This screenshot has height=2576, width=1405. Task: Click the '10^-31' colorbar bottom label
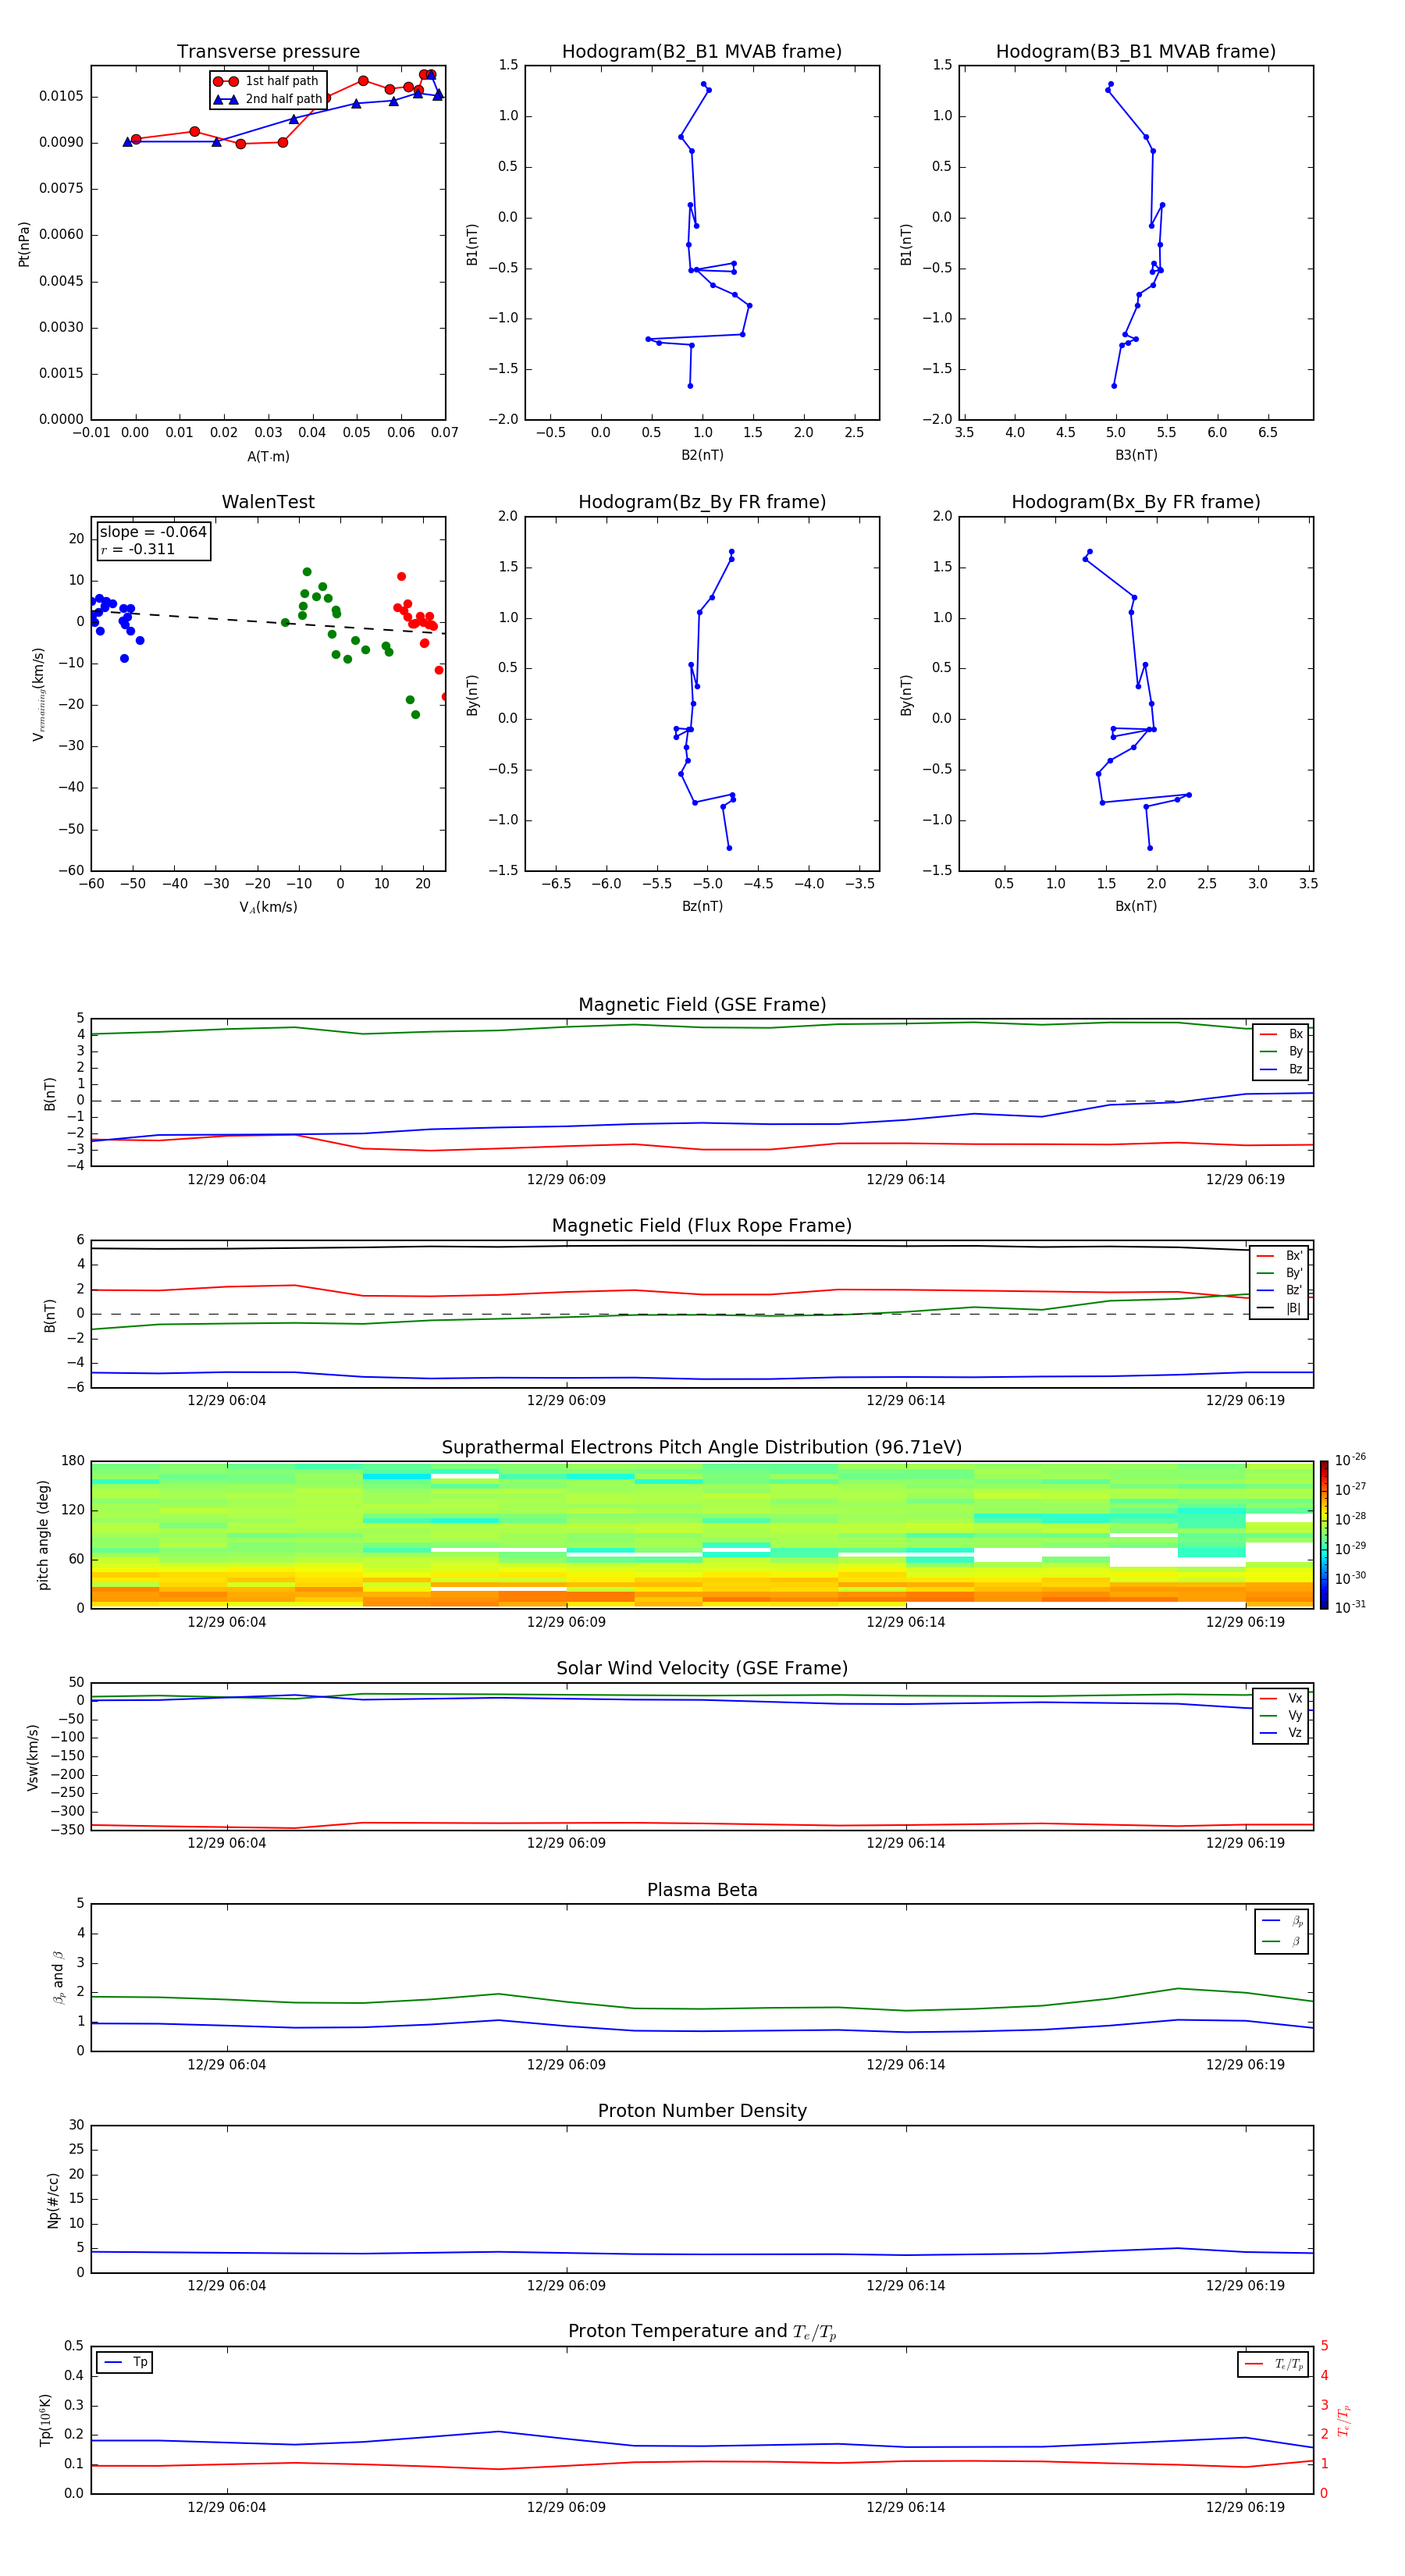1350,1607
